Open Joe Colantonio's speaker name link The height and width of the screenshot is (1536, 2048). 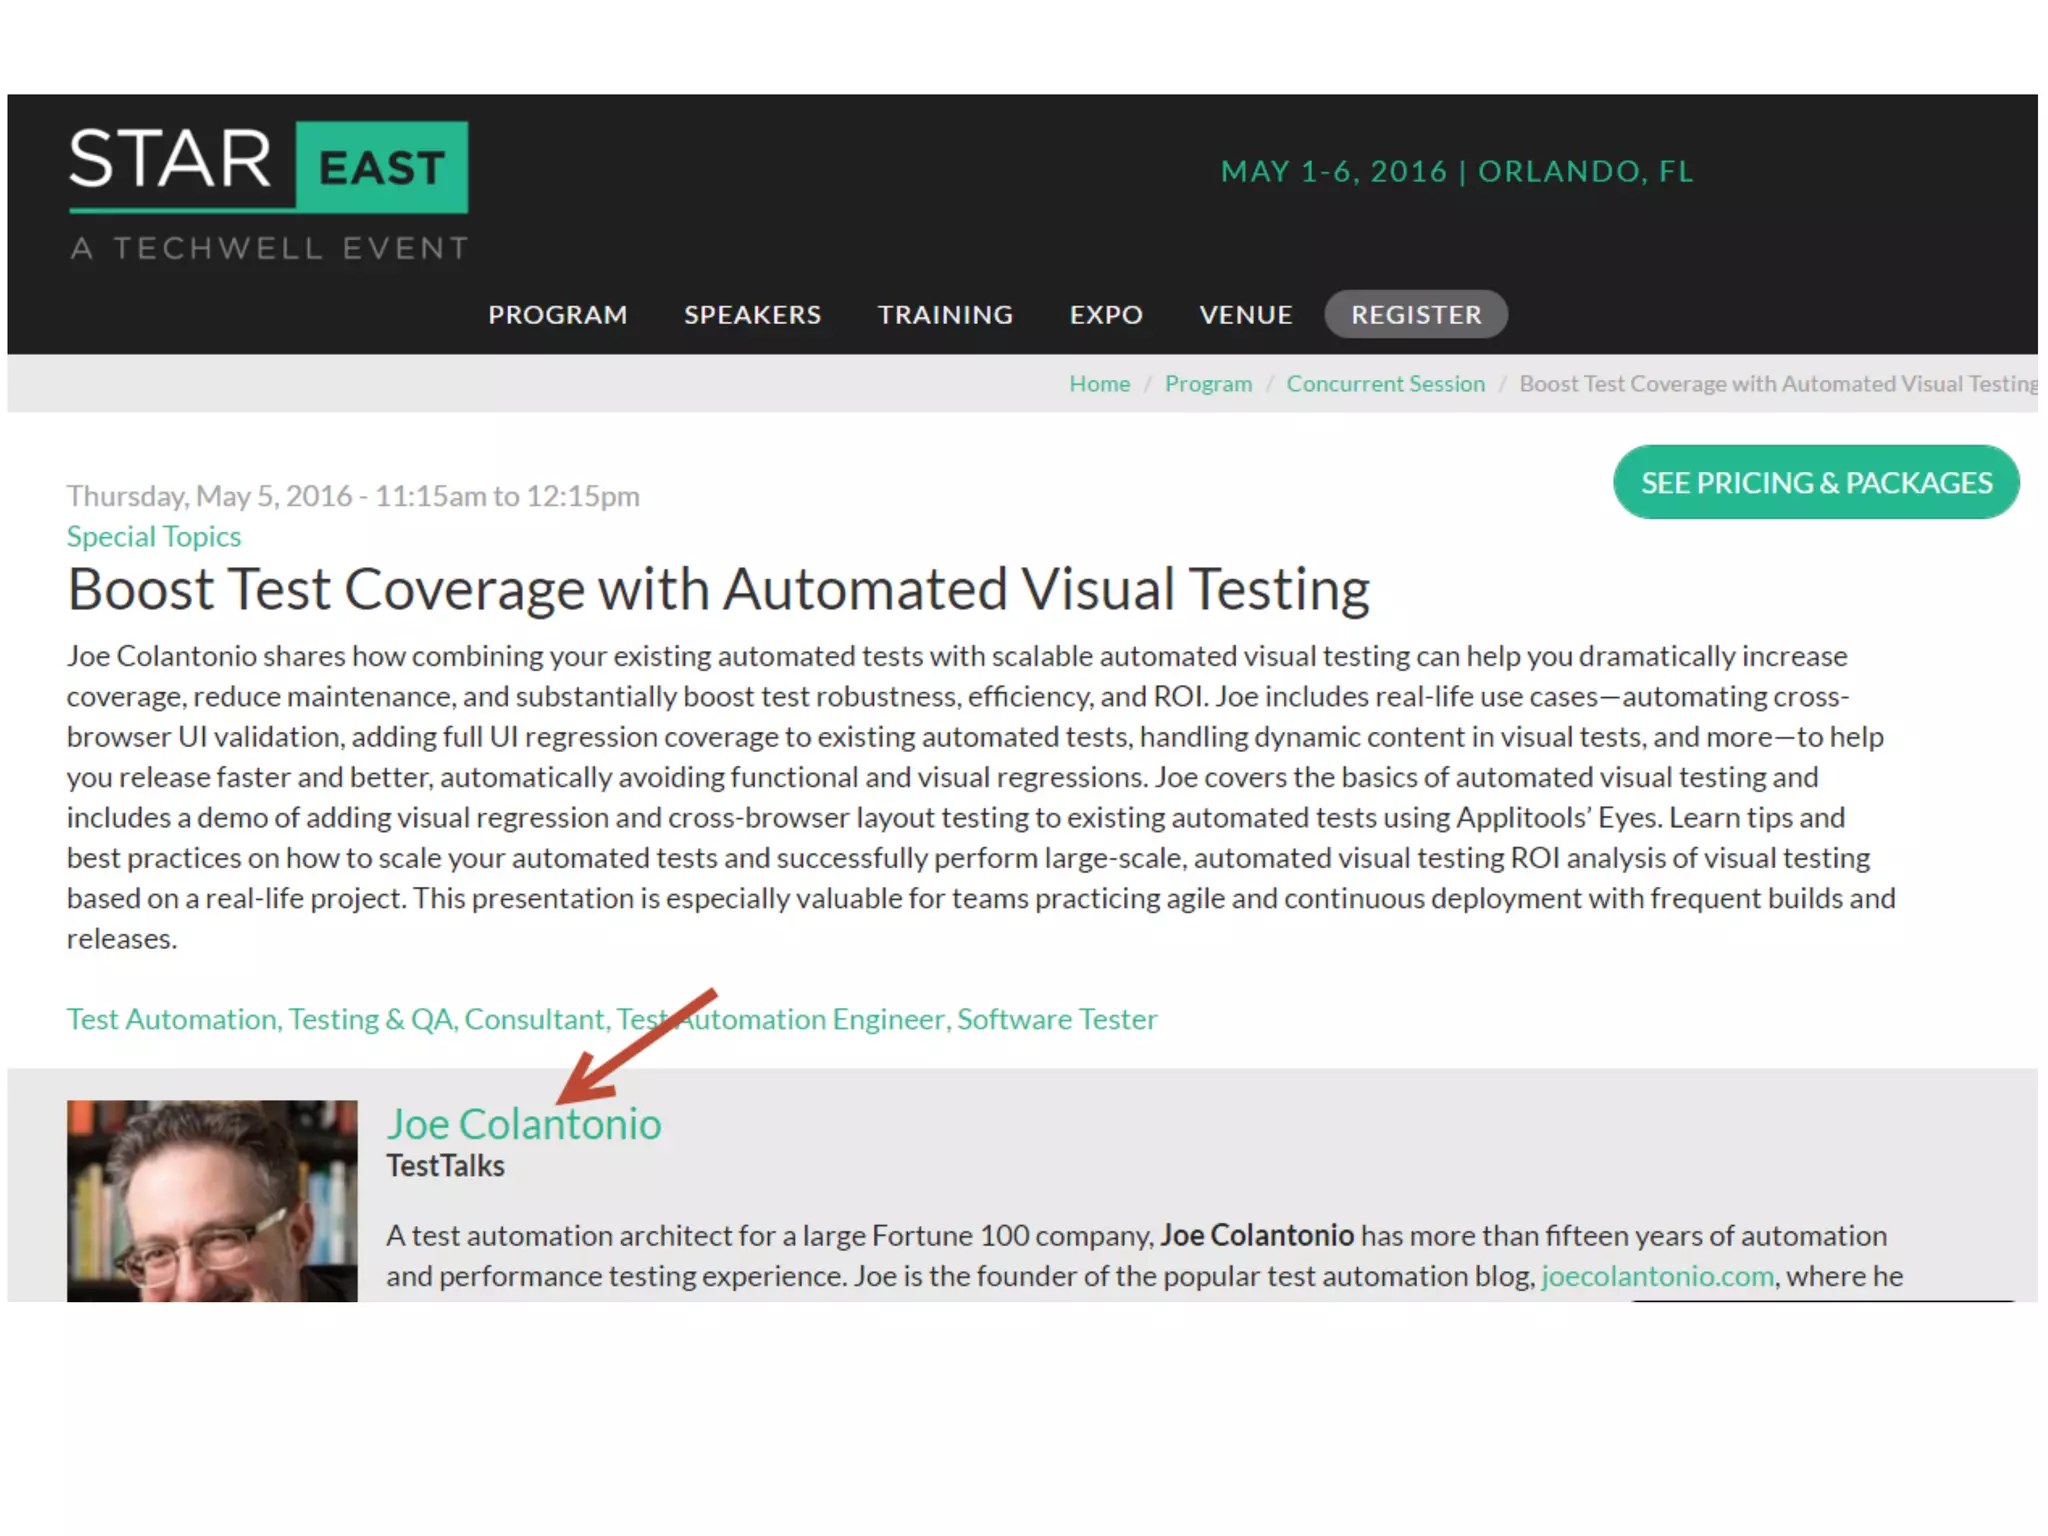tap(523, 1125)
